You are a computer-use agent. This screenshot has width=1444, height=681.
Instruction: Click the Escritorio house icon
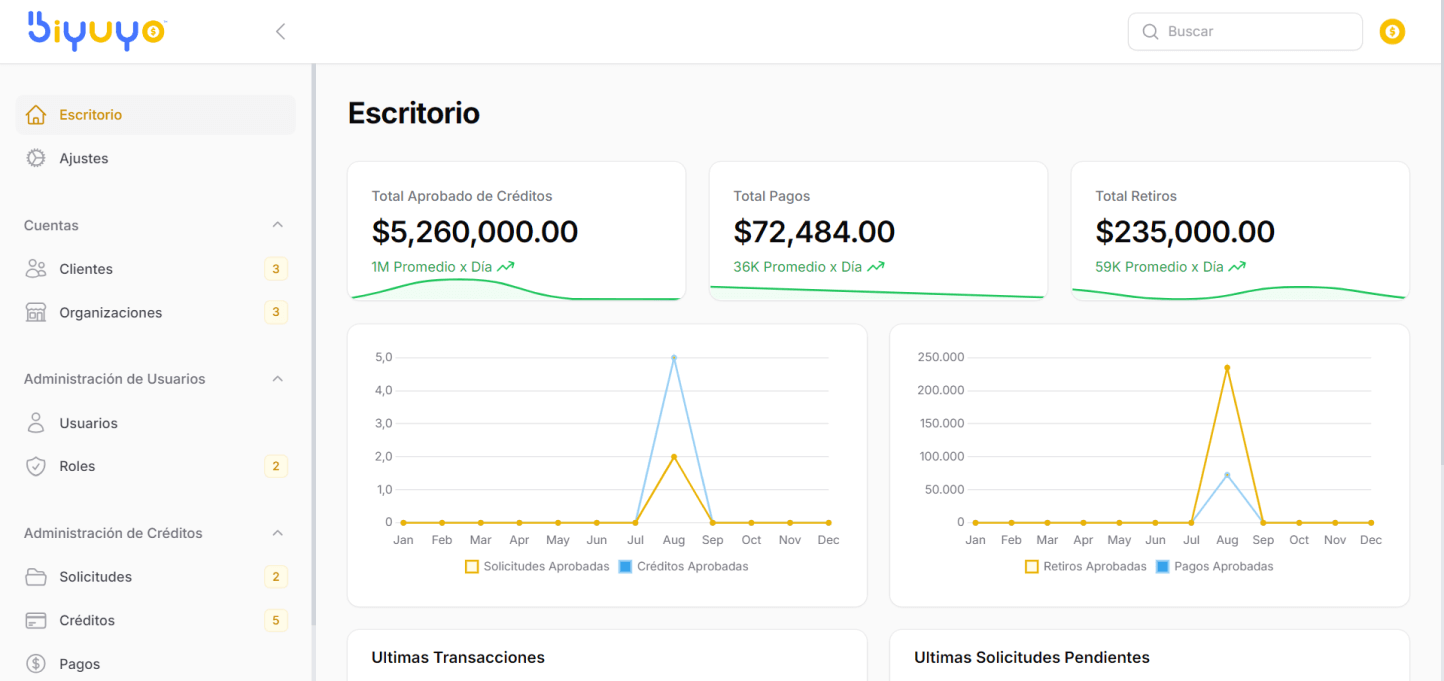(x=36, y=115)
